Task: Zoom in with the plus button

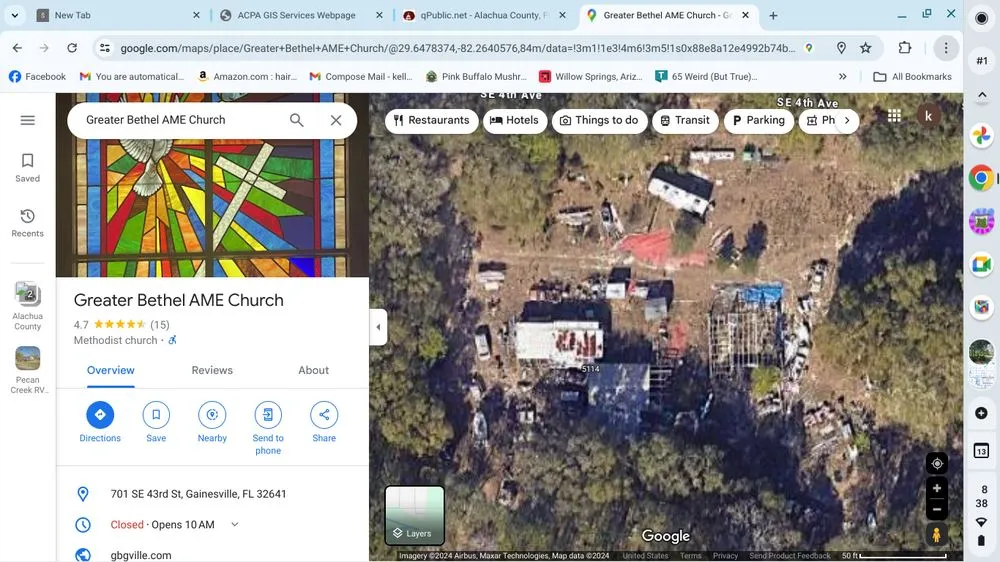Action: (937, 488)
